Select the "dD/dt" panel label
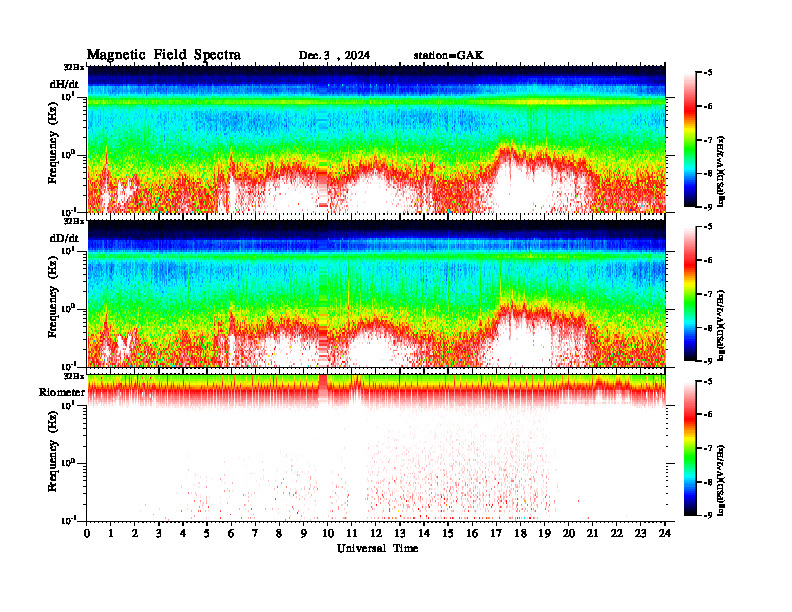This screenshot has height=612, width=792. coord(64,238)
